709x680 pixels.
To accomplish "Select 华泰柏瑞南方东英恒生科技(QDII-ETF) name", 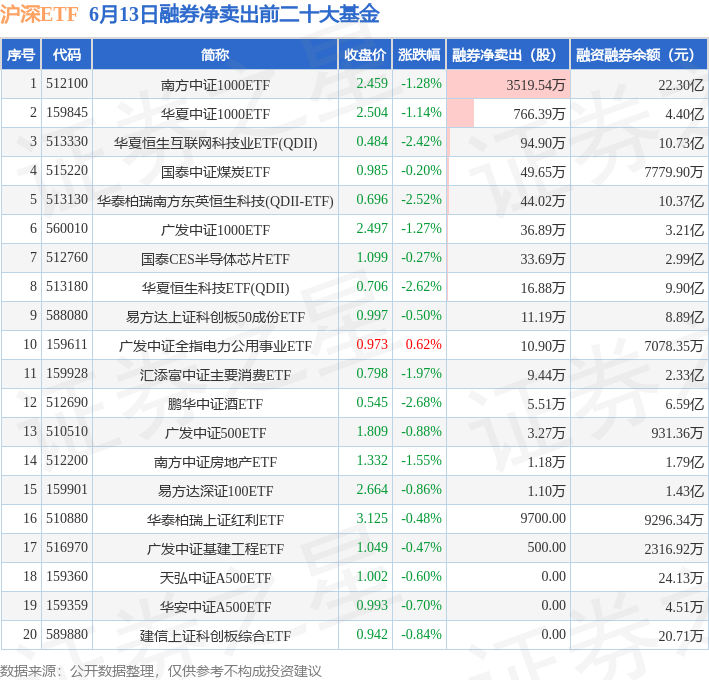I will [215, 201].
